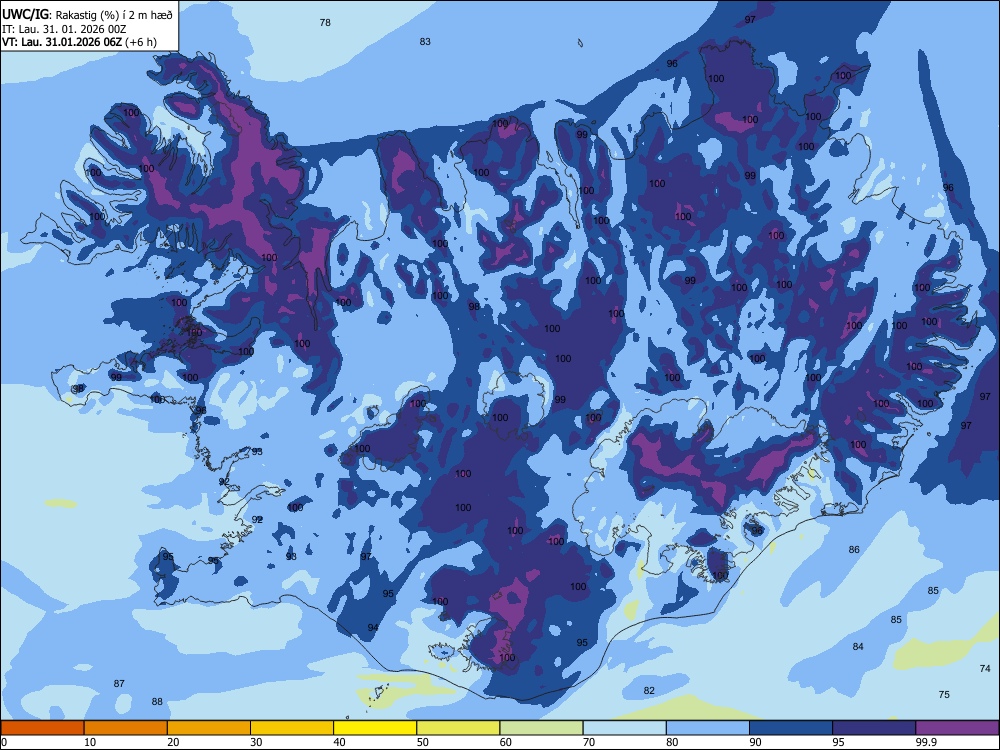Click the value '94' near the south coast
Screen dimensions: 1000x750
click(x=372, y=628)
